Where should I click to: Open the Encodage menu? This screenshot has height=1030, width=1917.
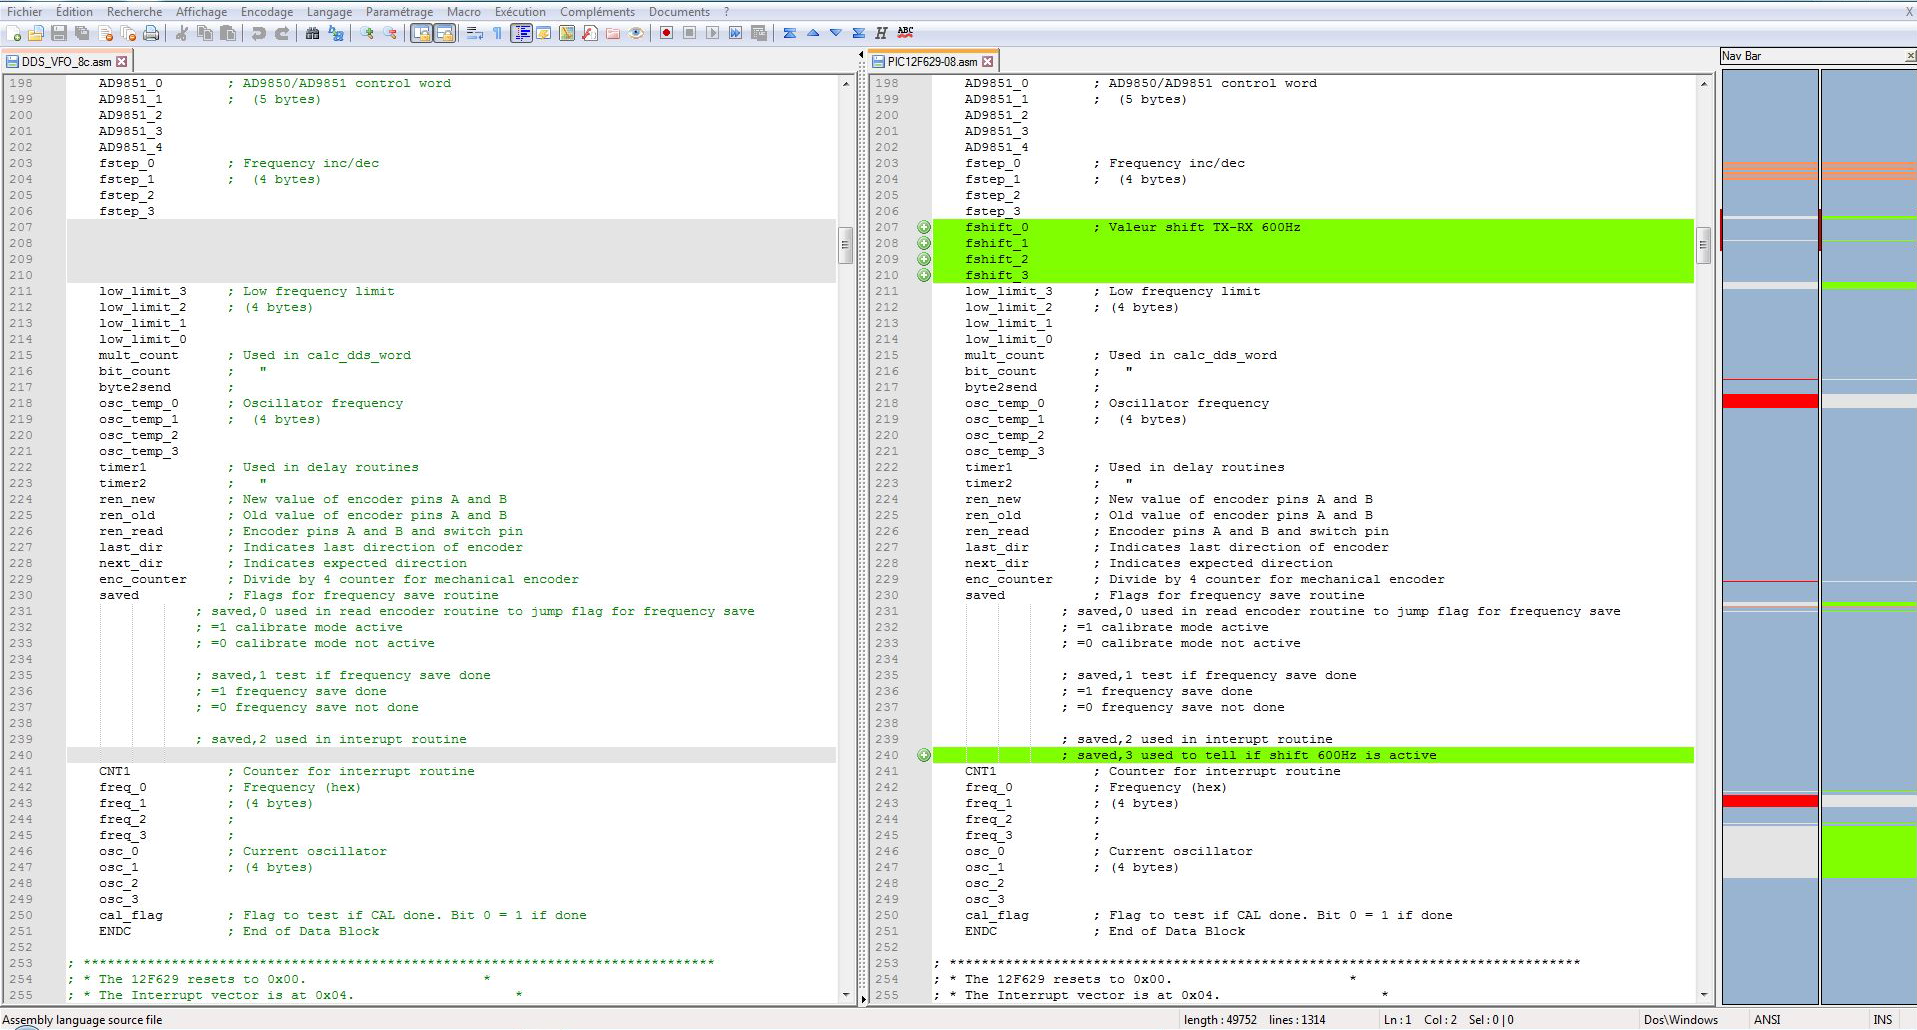[267, 12]
